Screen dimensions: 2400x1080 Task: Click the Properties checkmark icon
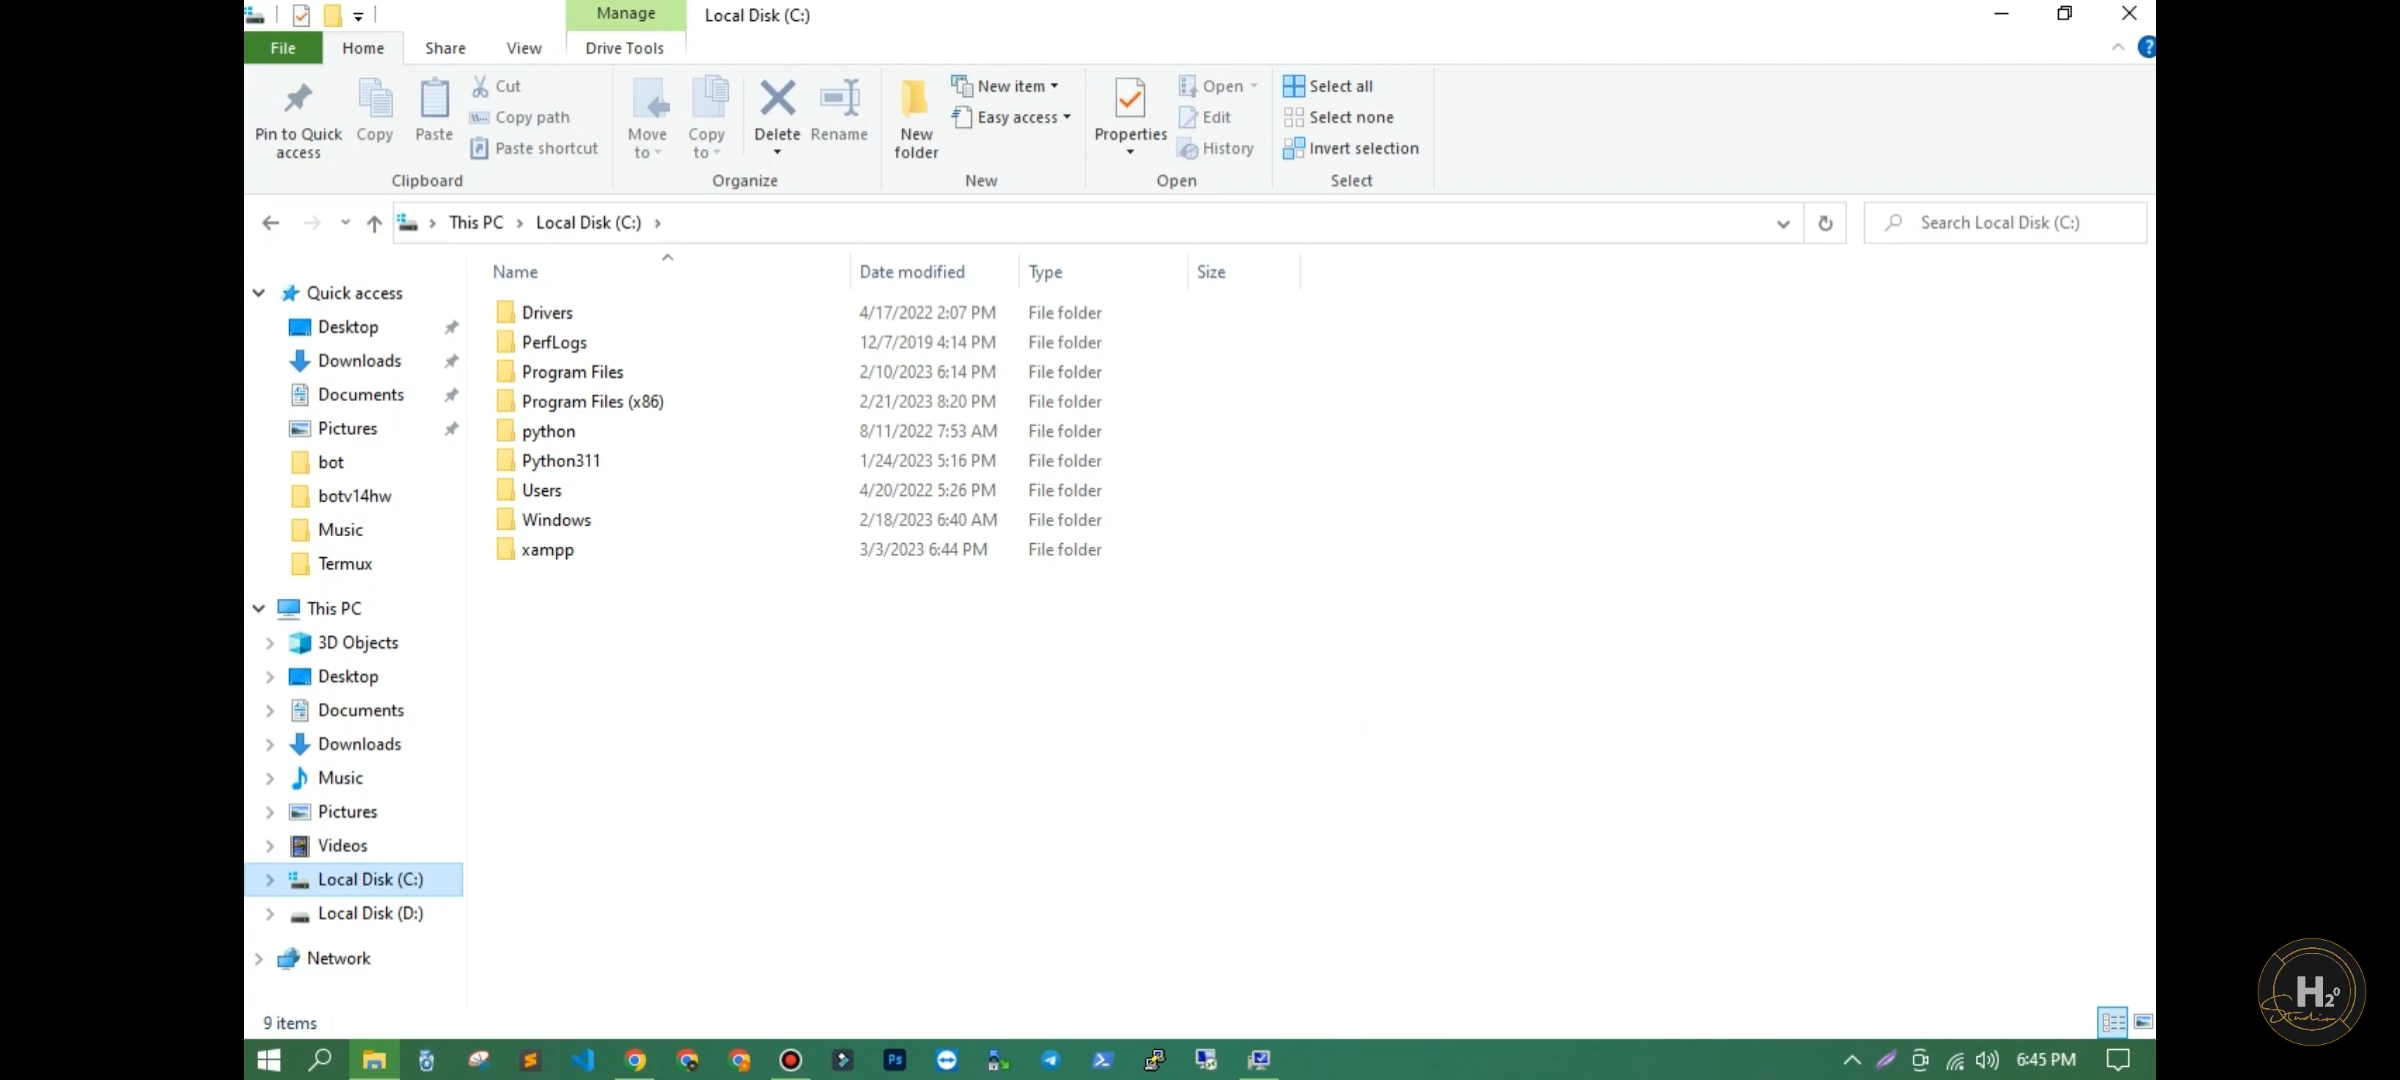point(1130,99)
